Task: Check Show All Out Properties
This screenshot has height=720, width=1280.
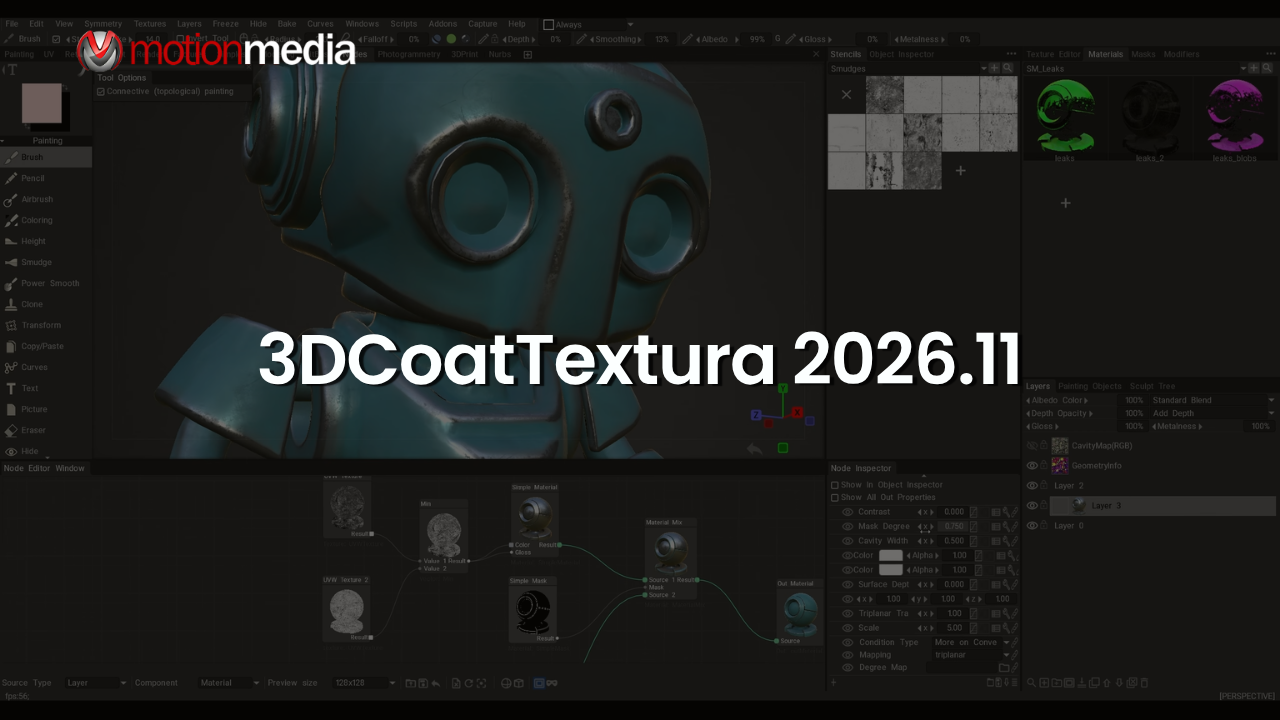Action: pyautogui.click(x=835, y=497)
